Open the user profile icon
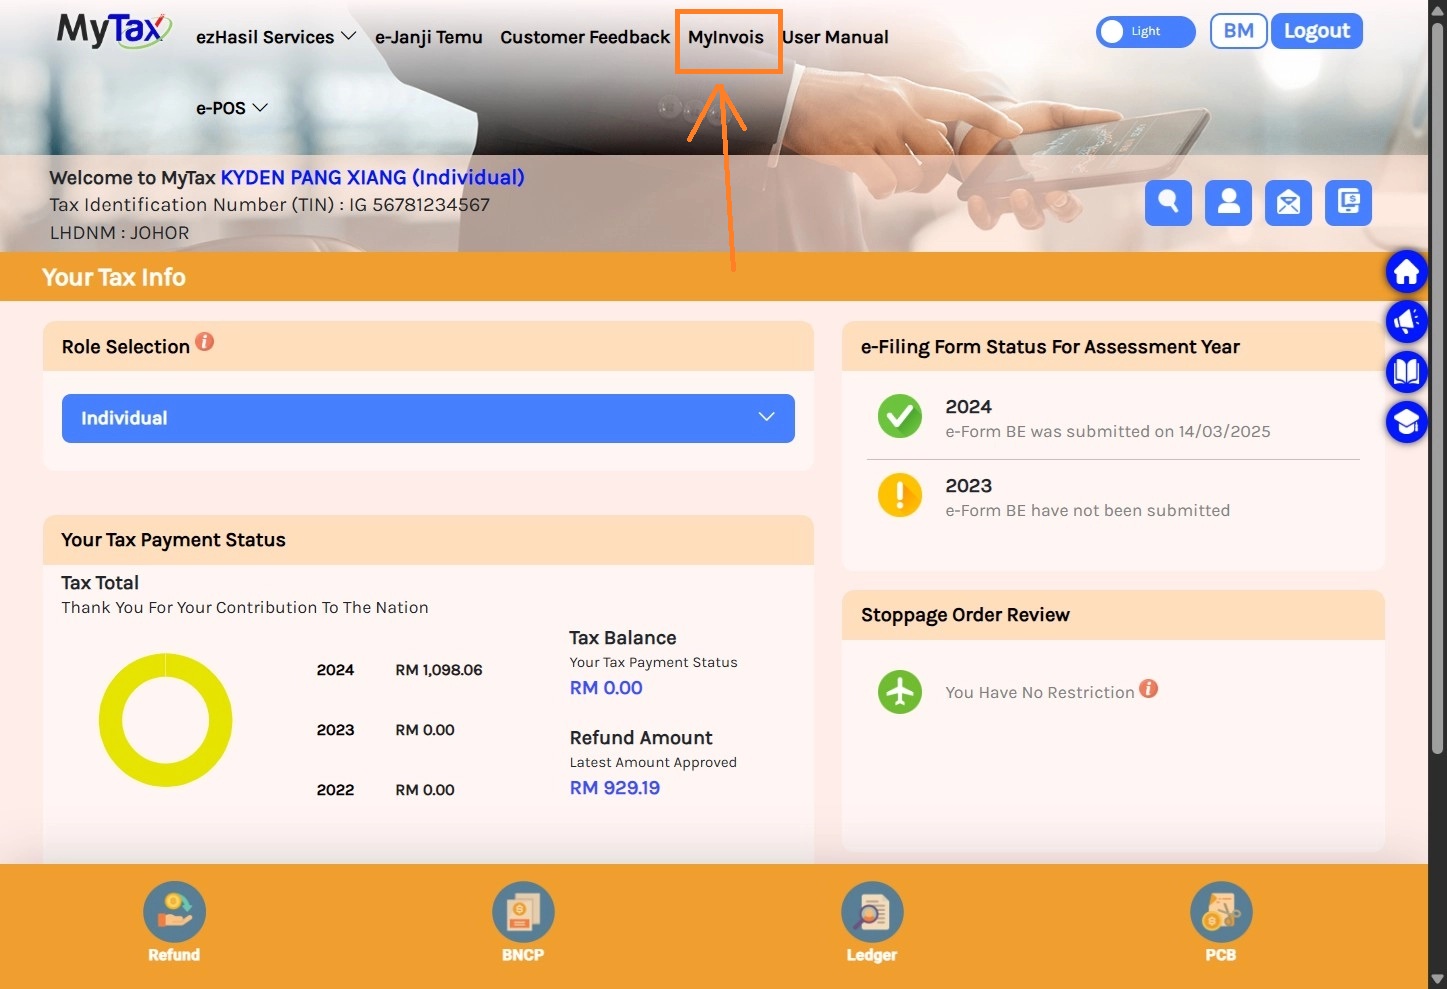Image resolution: width=1447 pixels, height=989 pixels. point(1228,203)
